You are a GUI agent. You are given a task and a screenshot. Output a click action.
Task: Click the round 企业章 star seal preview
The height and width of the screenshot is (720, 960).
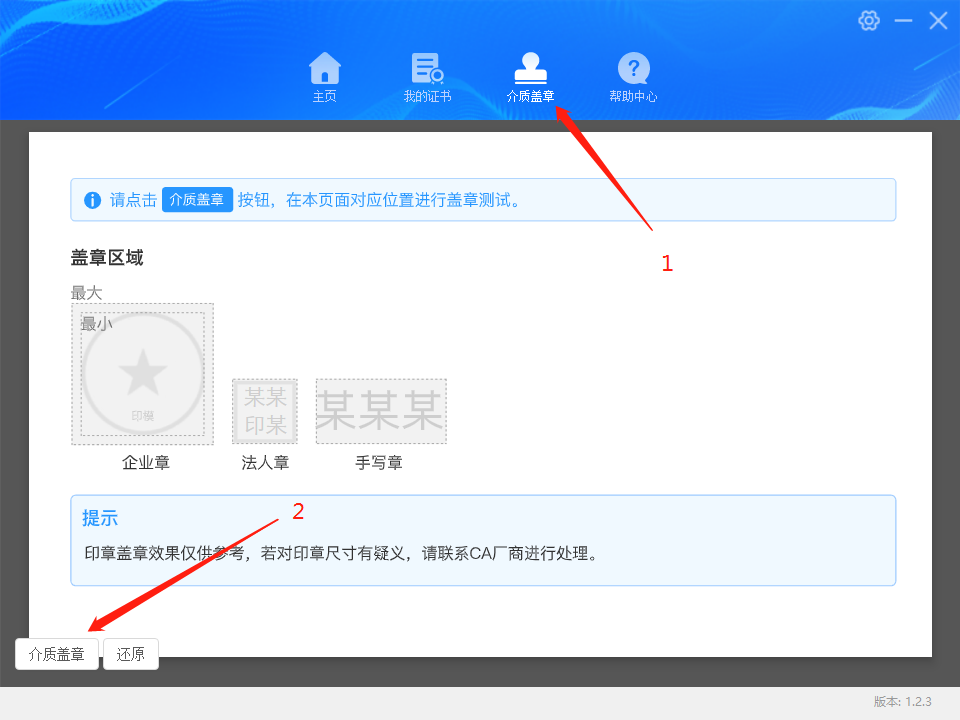click(143, 374)
